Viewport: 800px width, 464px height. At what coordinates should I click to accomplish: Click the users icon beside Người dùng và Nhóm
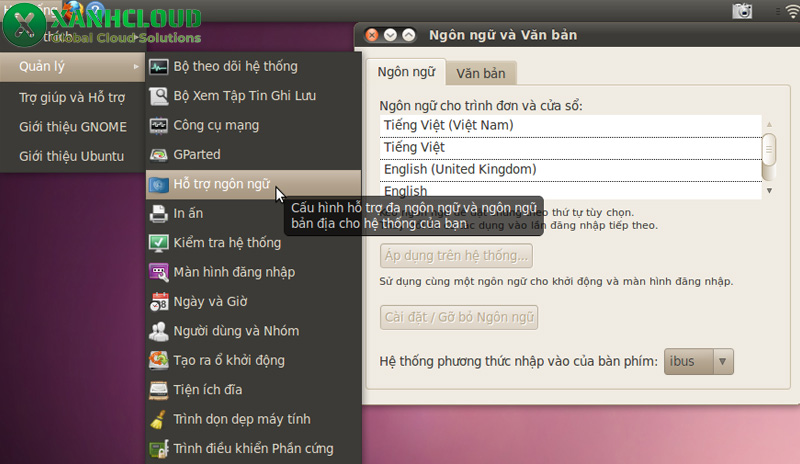pyautogui.click(x=158, y=331)
